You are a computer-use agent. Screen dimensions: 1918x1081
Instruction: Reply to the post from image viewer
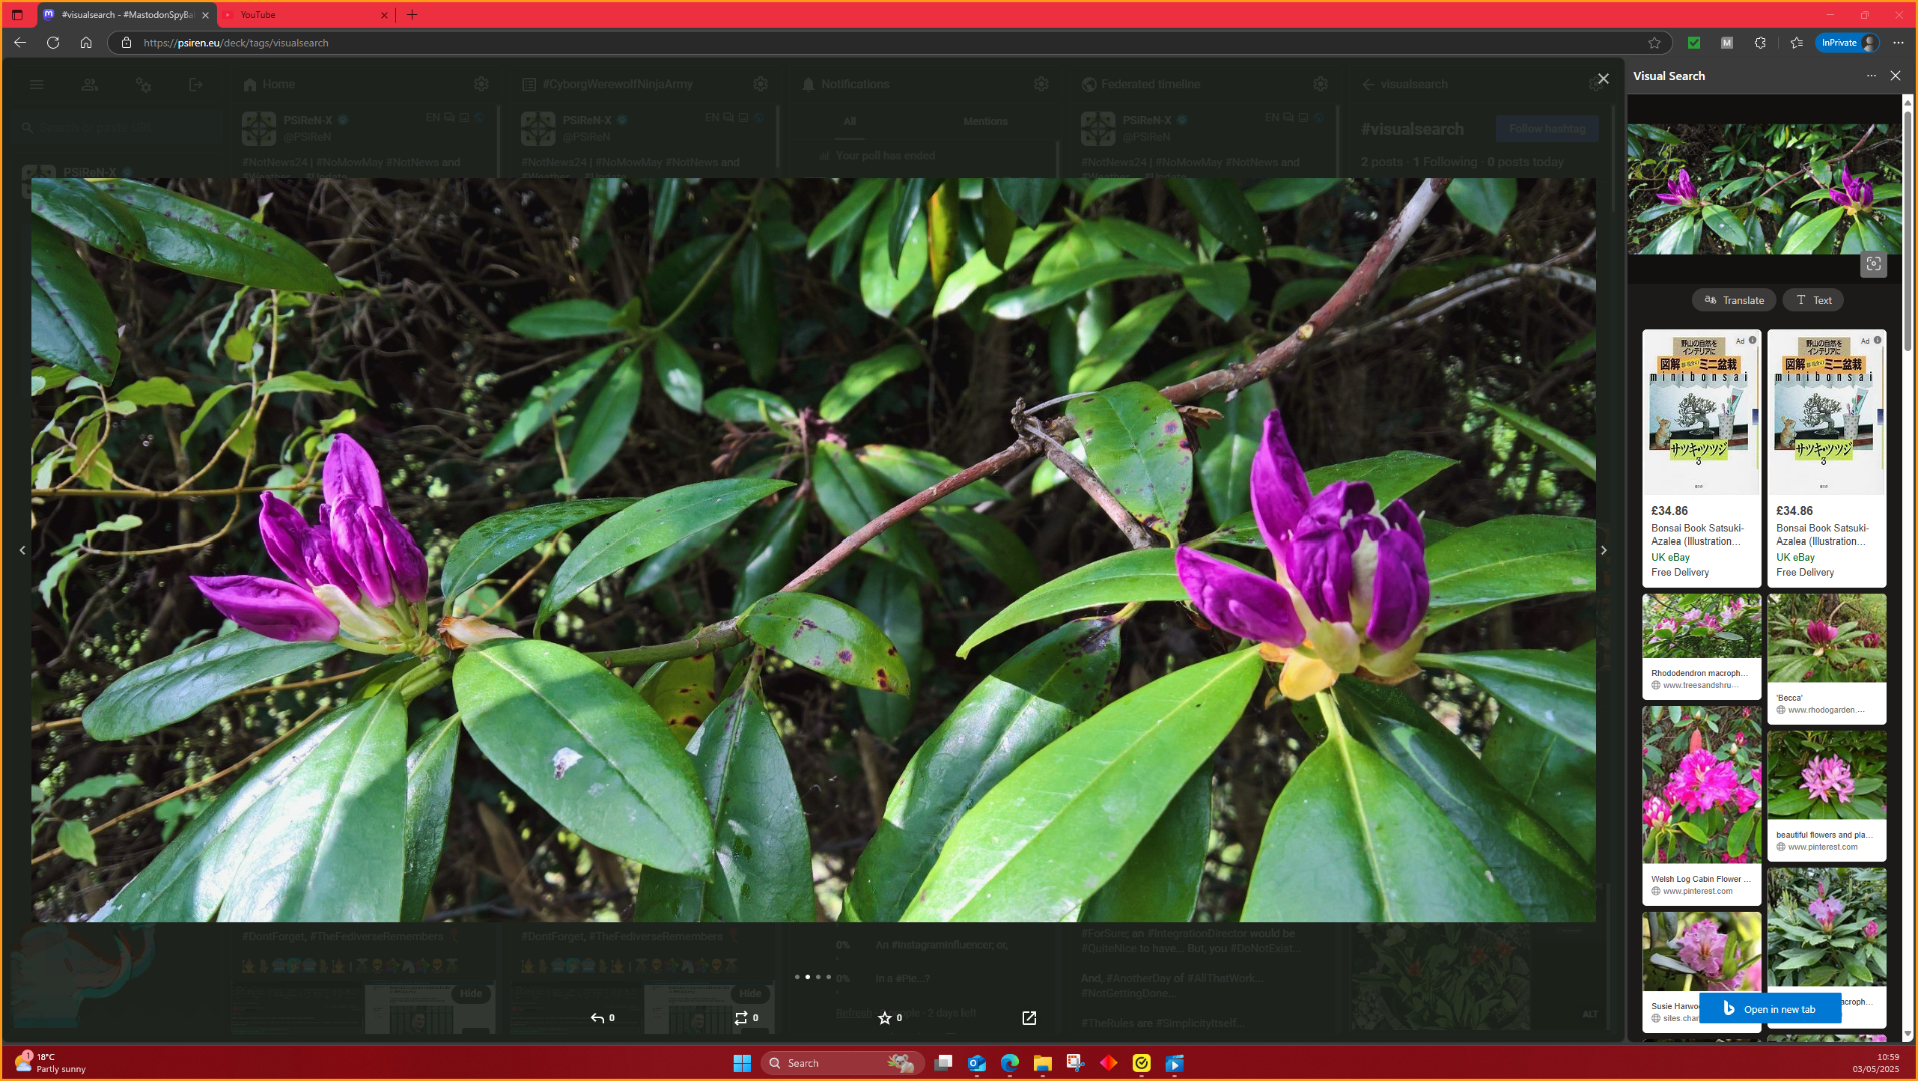point(602,1018)
